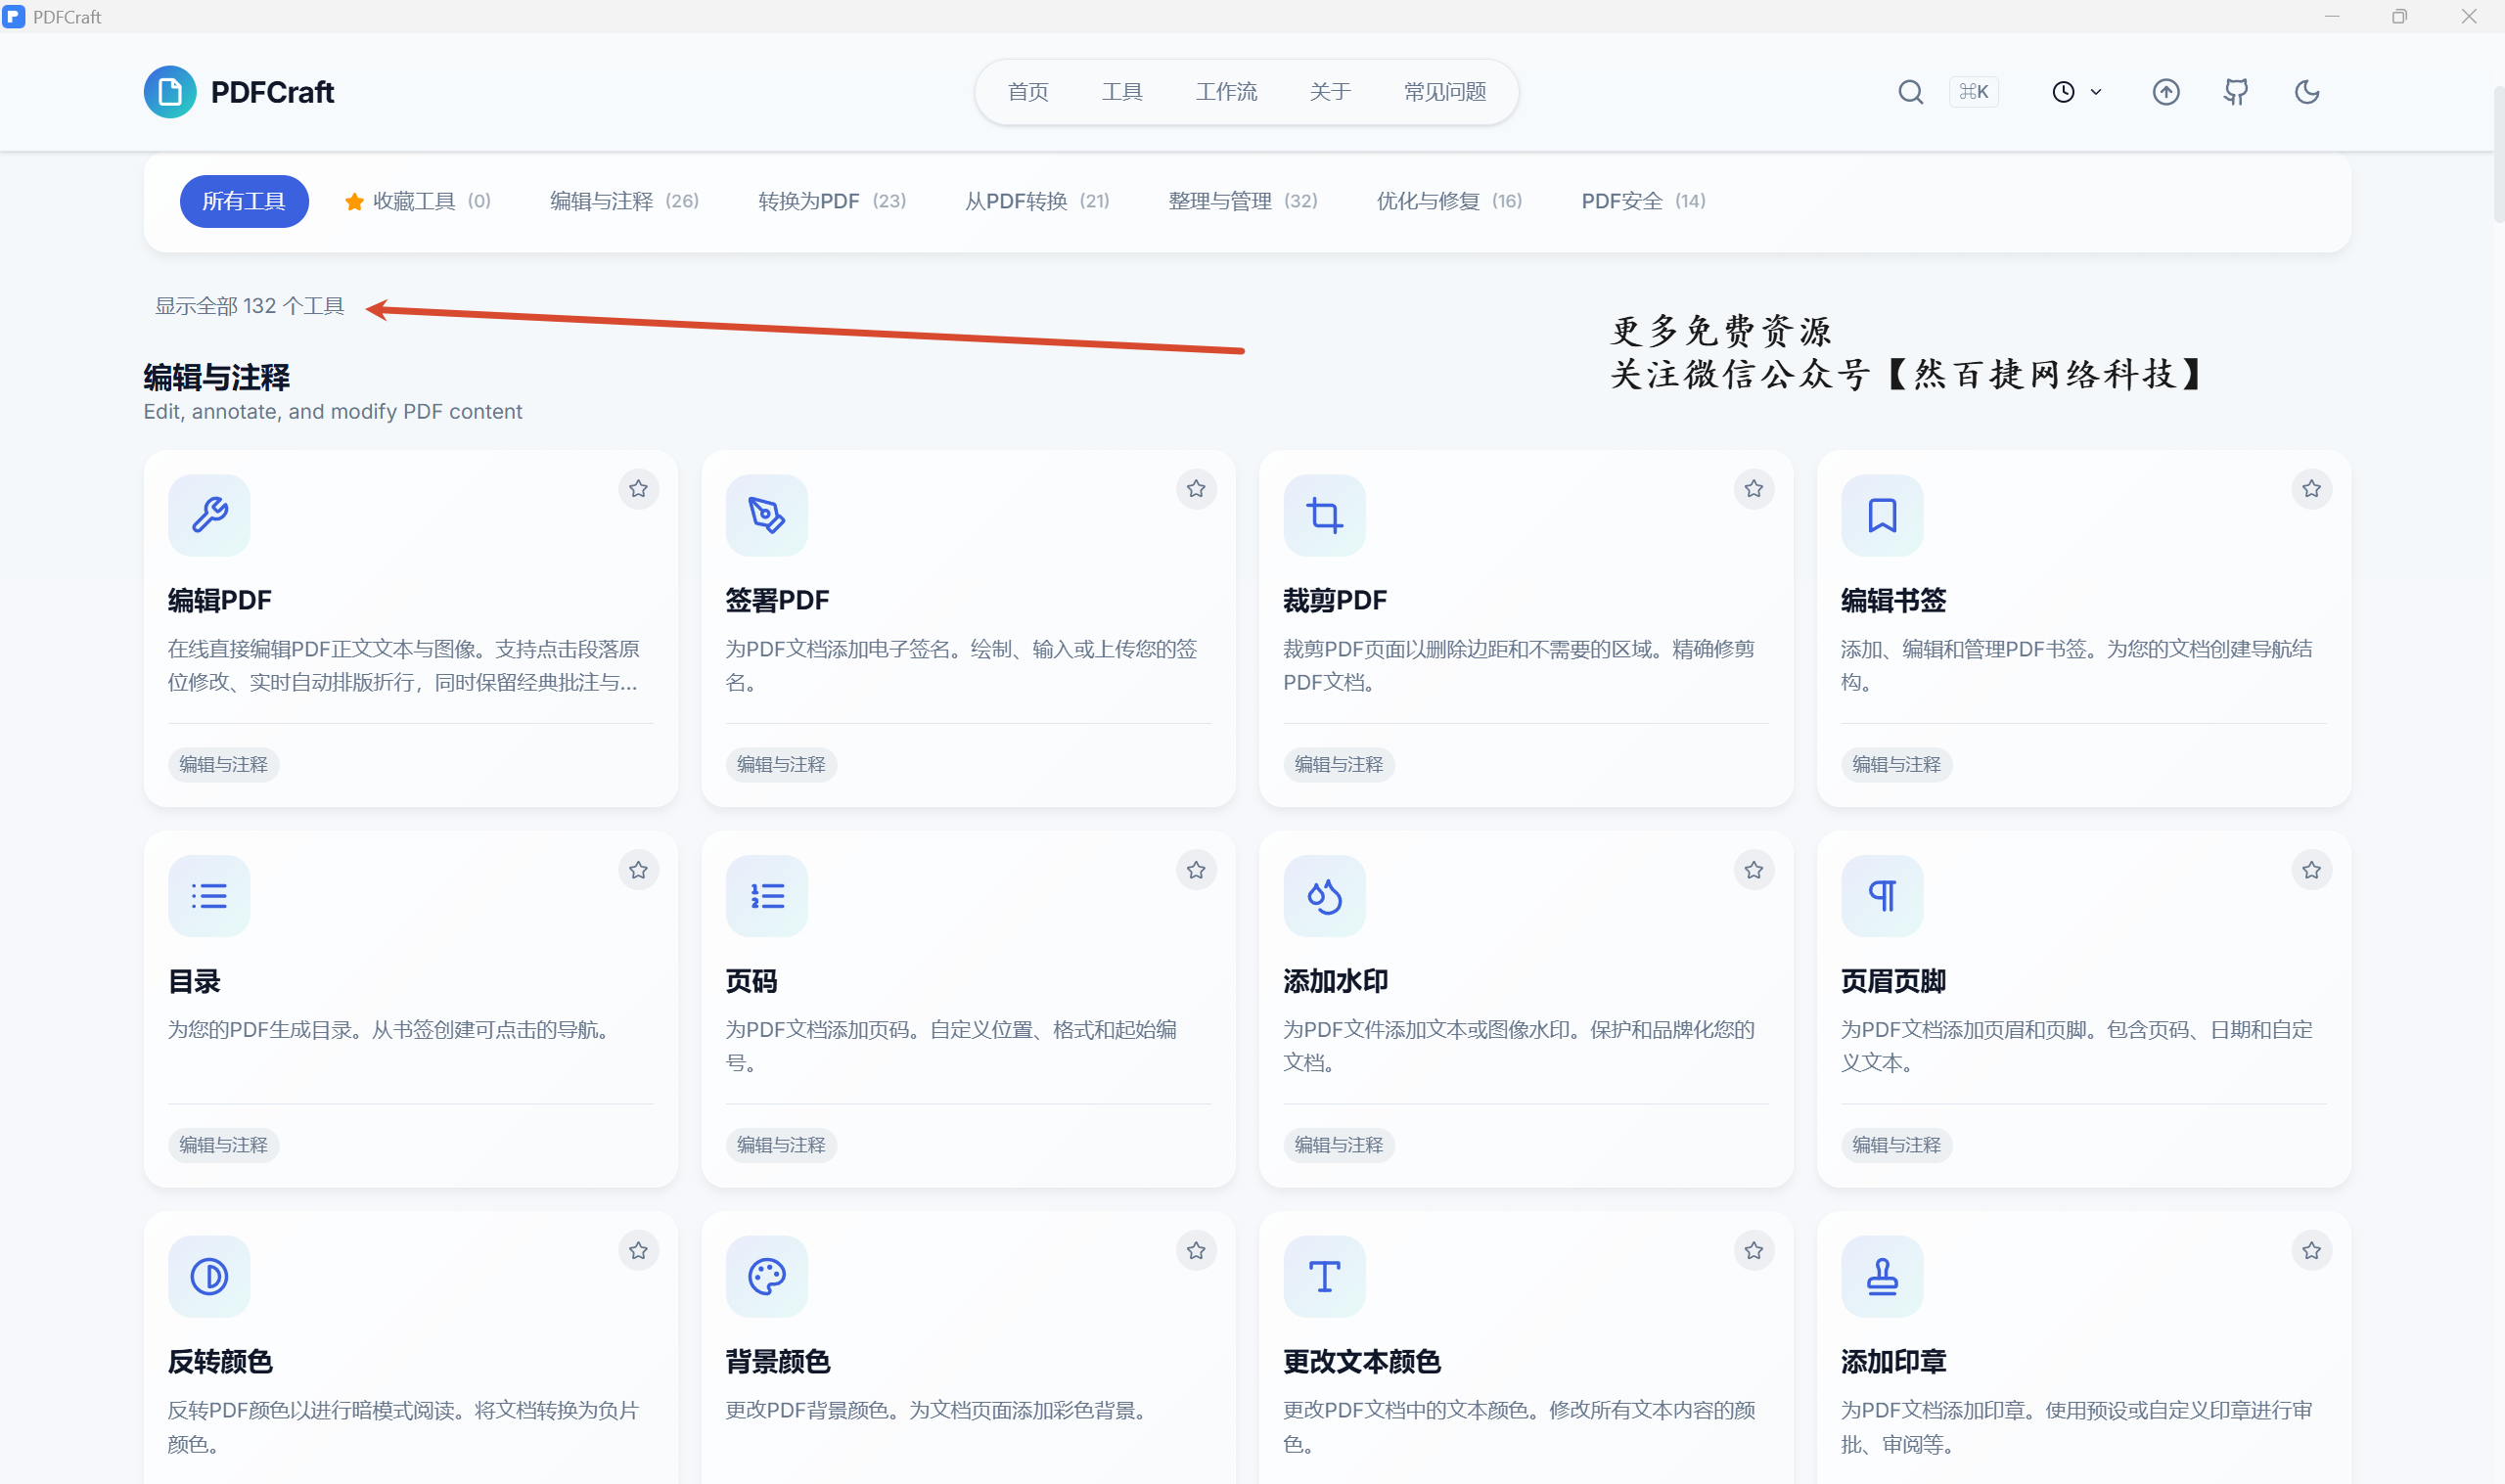
Task: Open the 签署PDF pen icon
Action: click(767, 515)
